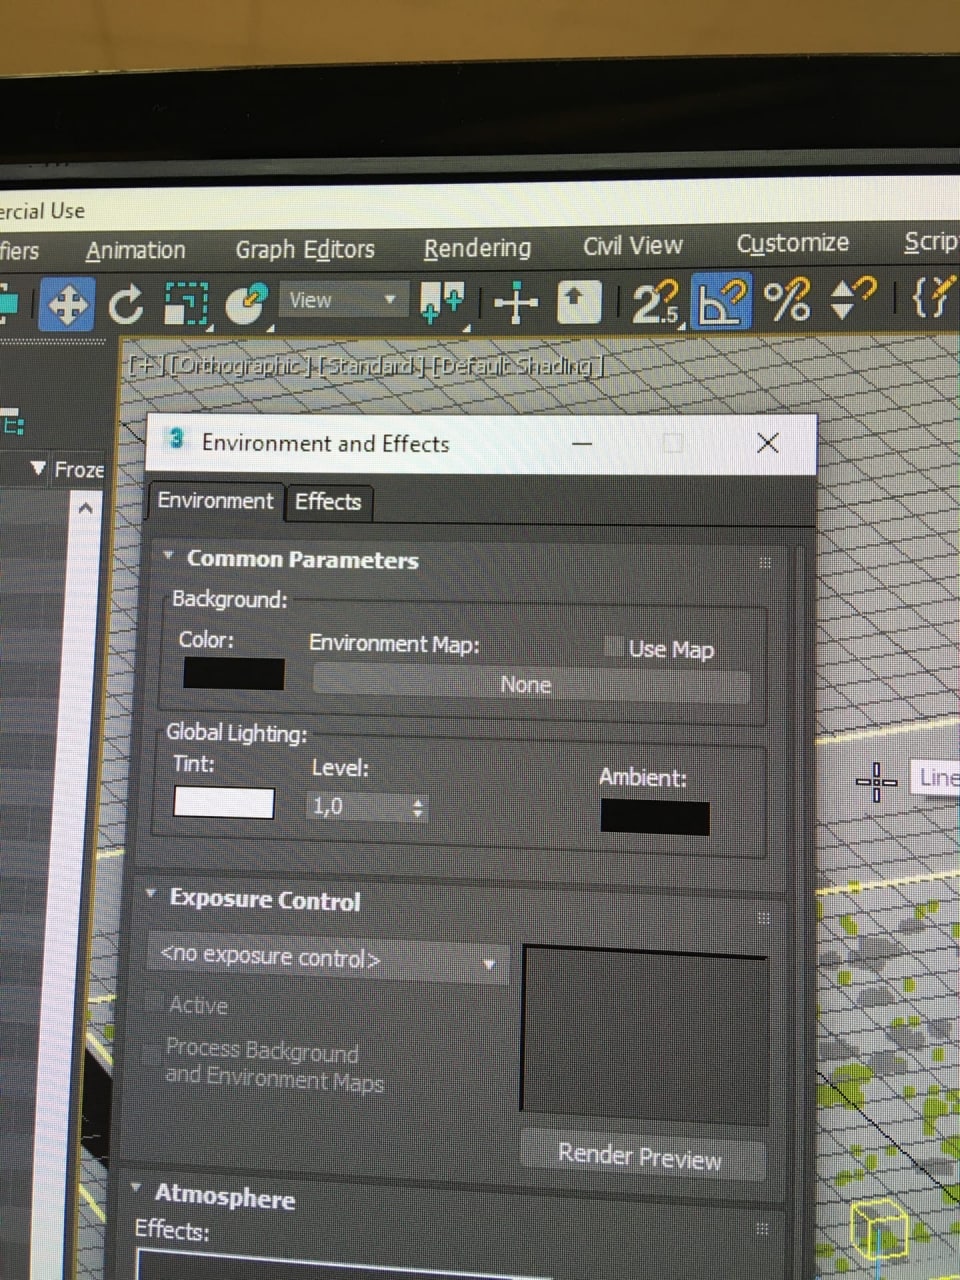The width and height of the screenshot is (960, 1280).
Task: Click Use Pivot Point Center icon
Action: 442,302
